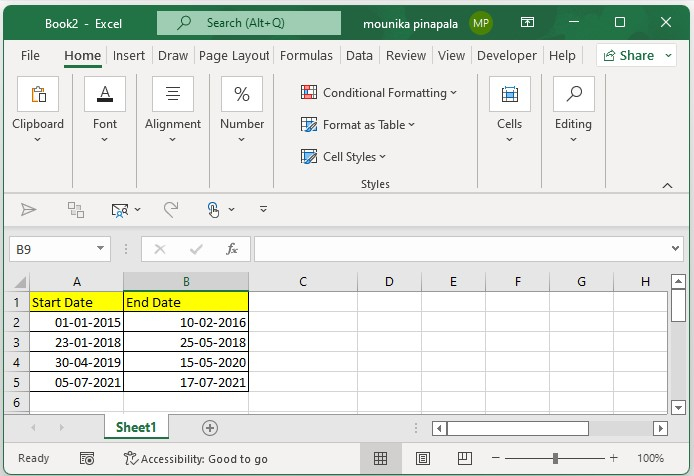
Task: Open the Editing magnifier group icon
Action: [574, 94]
